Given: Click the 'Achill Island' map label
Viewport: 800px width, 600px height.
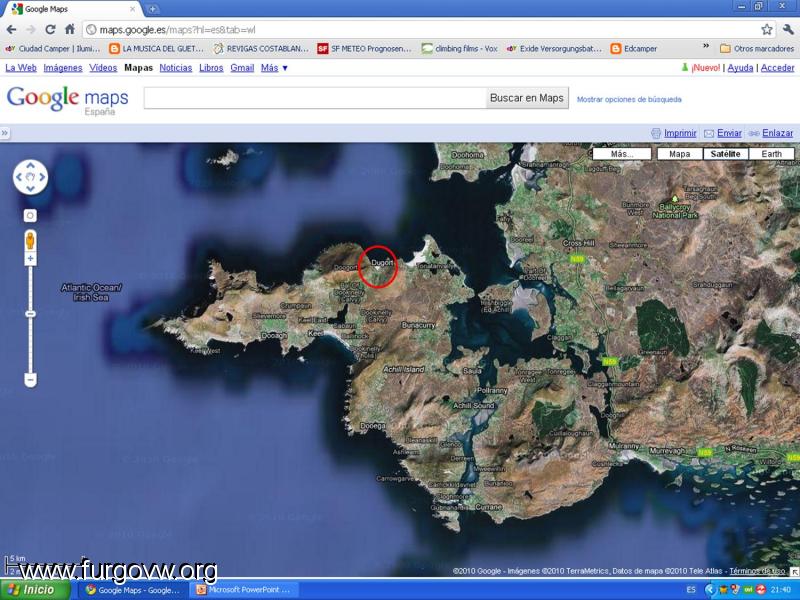Looking at the screenshot, I should pyautogui.click(x=404, y=369).
